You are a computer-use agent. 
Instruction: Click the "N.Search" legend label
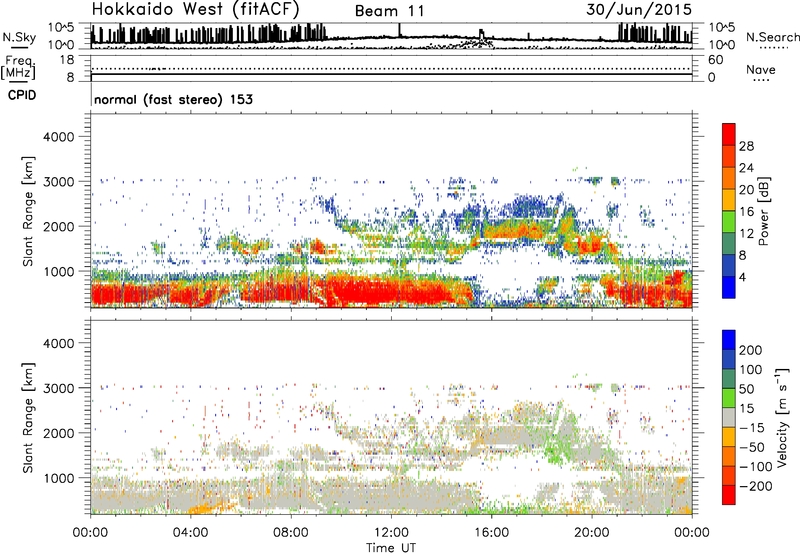(x=773, y=37)
